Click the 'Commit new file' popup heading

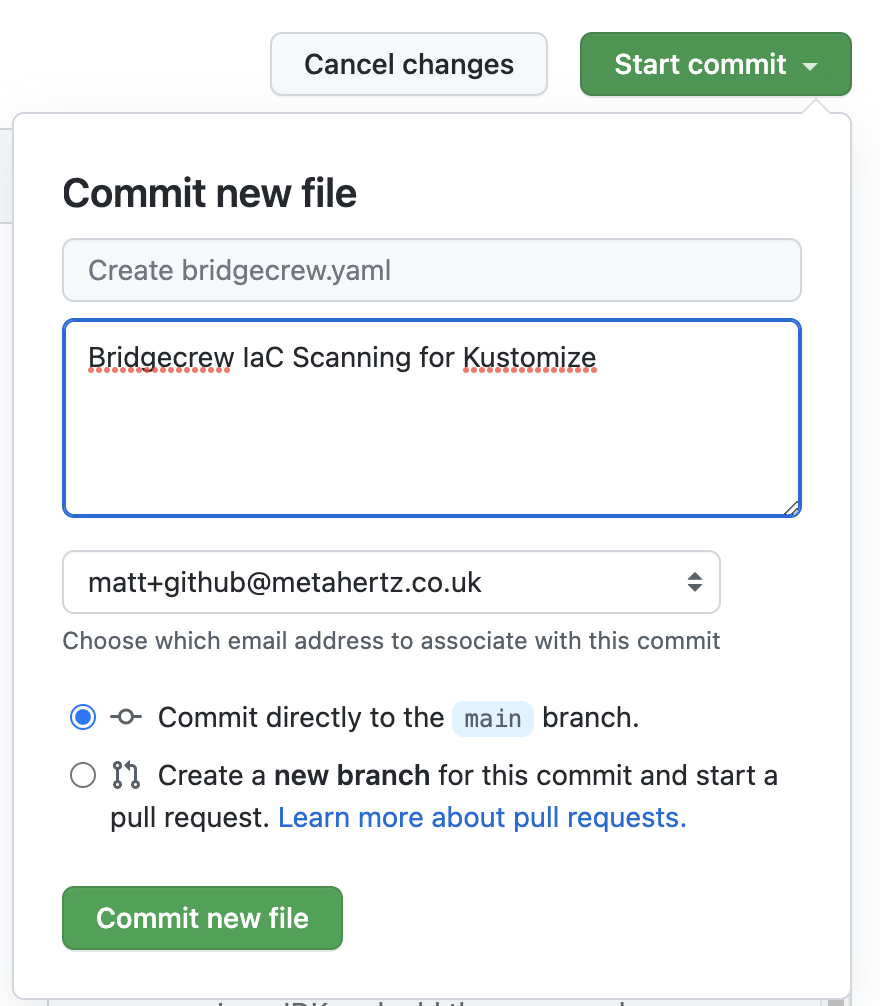tap(210, 193)
